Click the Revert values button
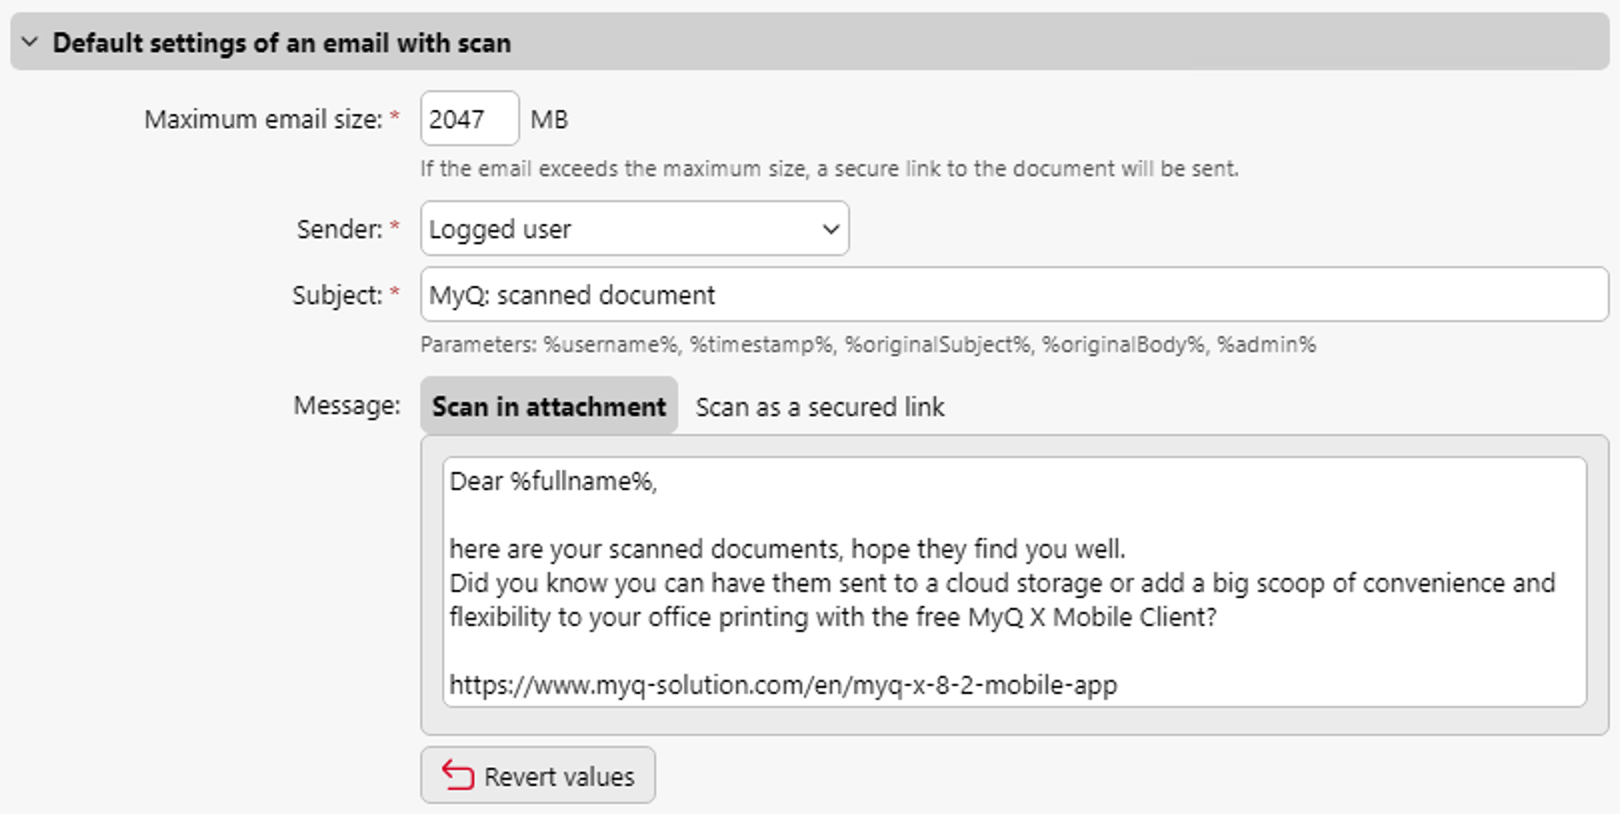The height and width of the screenshot is (814, 1620). point(538,775)
